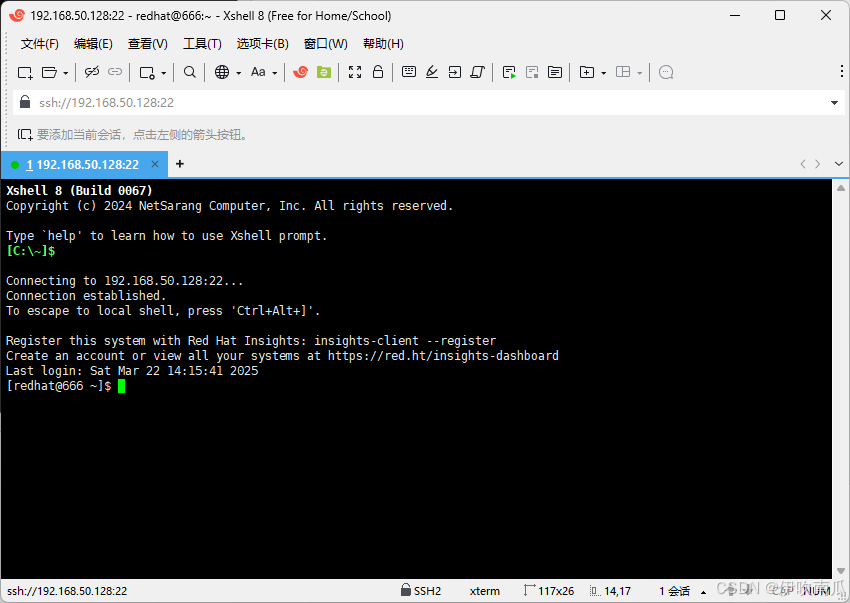The height and width of the screenshot is (603, 850).
Task: Expand the Aa font dropdown arrow
Action: pyautogui.click(x=274, y=73)
